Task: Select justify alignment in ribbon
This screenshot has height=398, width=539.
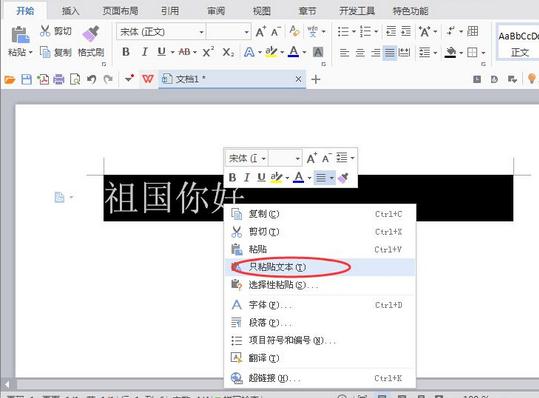Action: pos(390,53)
